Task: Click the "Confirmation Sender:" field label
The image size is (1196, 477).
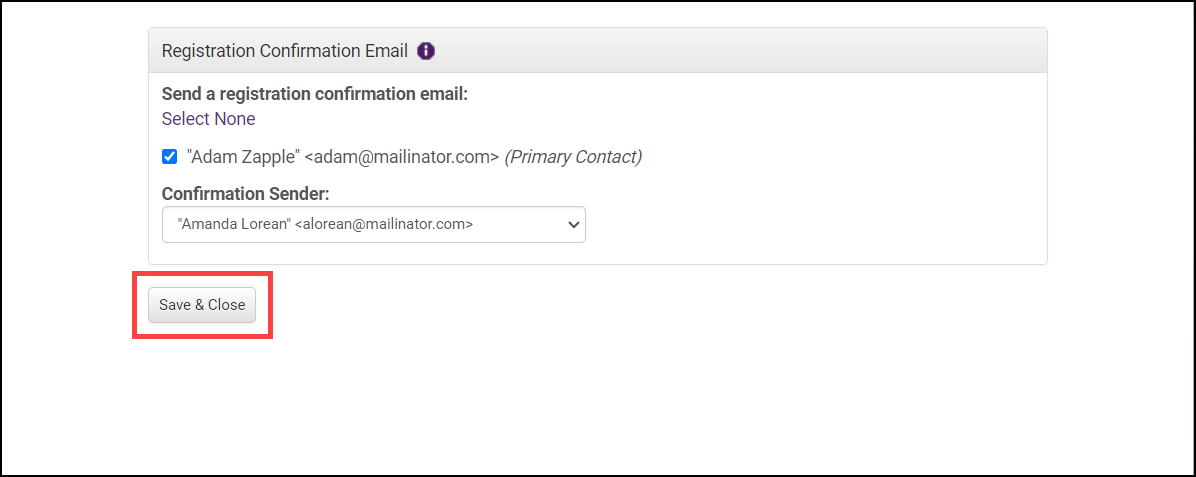Action: coord(245,193)
